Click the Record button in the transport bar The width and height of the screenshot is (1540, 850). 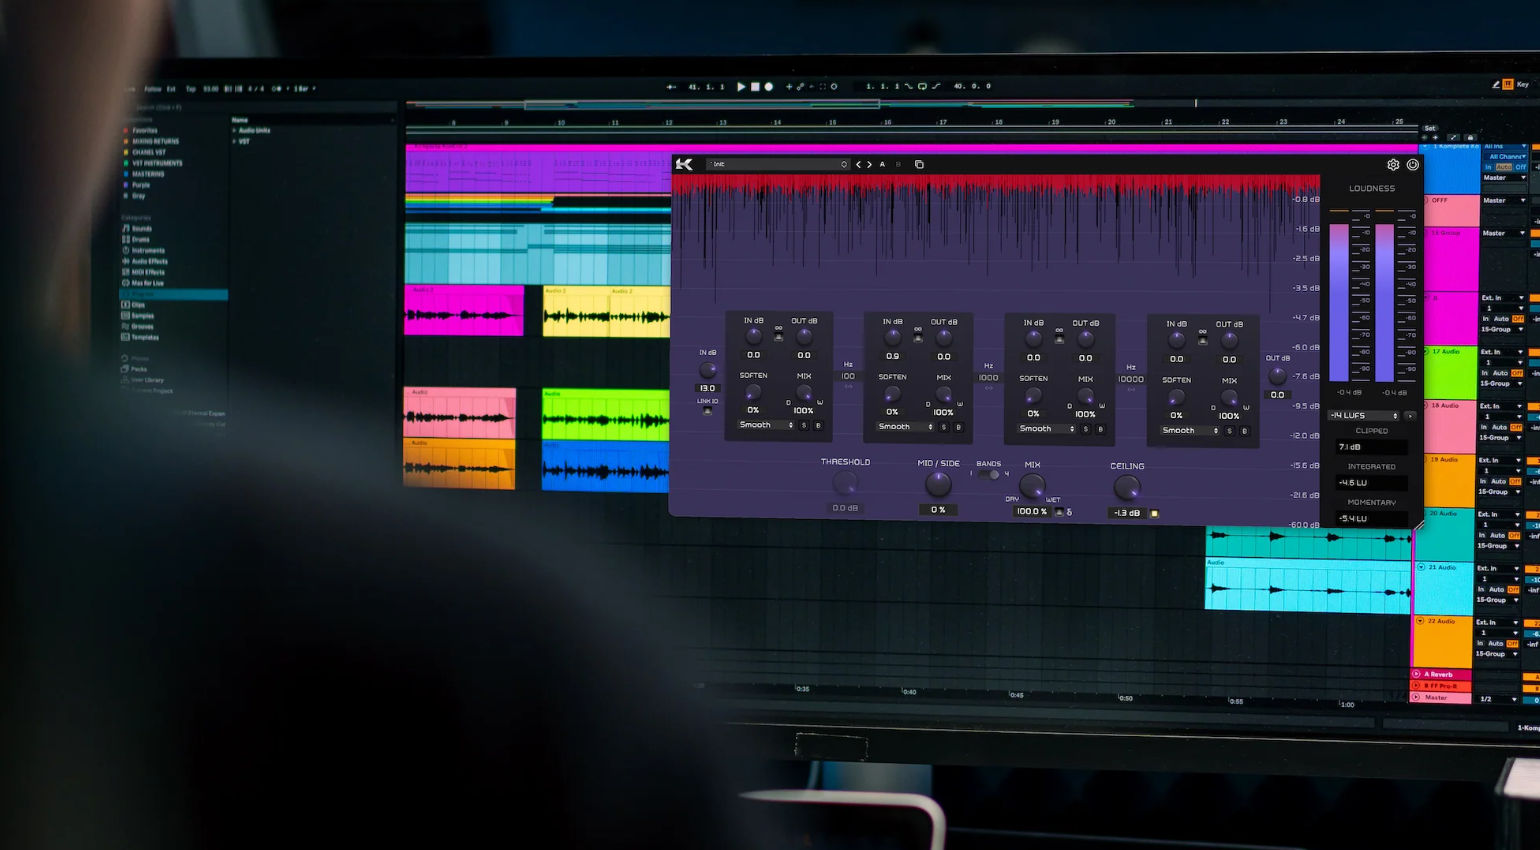tap(769, 87)
